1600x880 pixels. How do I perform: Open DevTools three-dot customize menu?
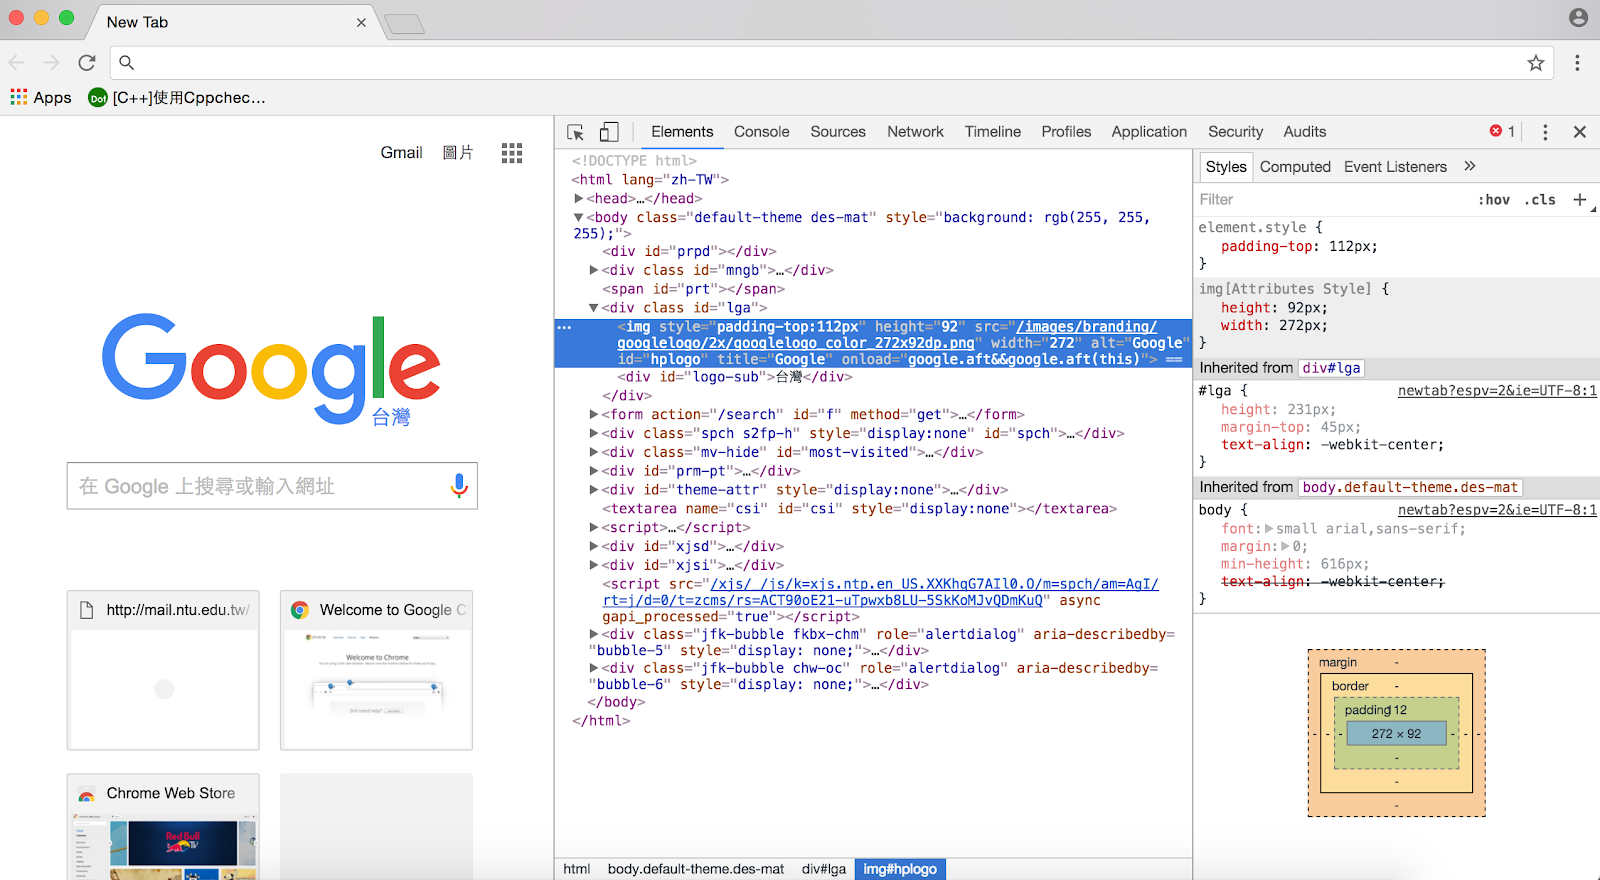pos(1545,132)
